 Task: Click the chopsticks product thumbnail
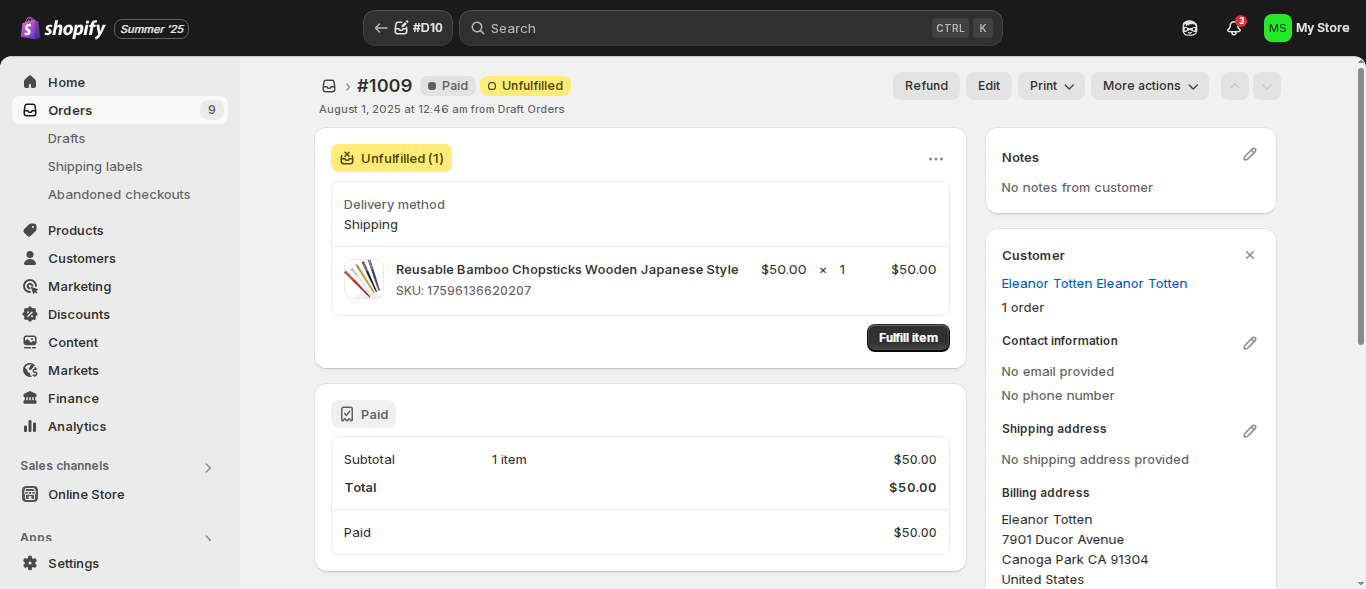364,279
